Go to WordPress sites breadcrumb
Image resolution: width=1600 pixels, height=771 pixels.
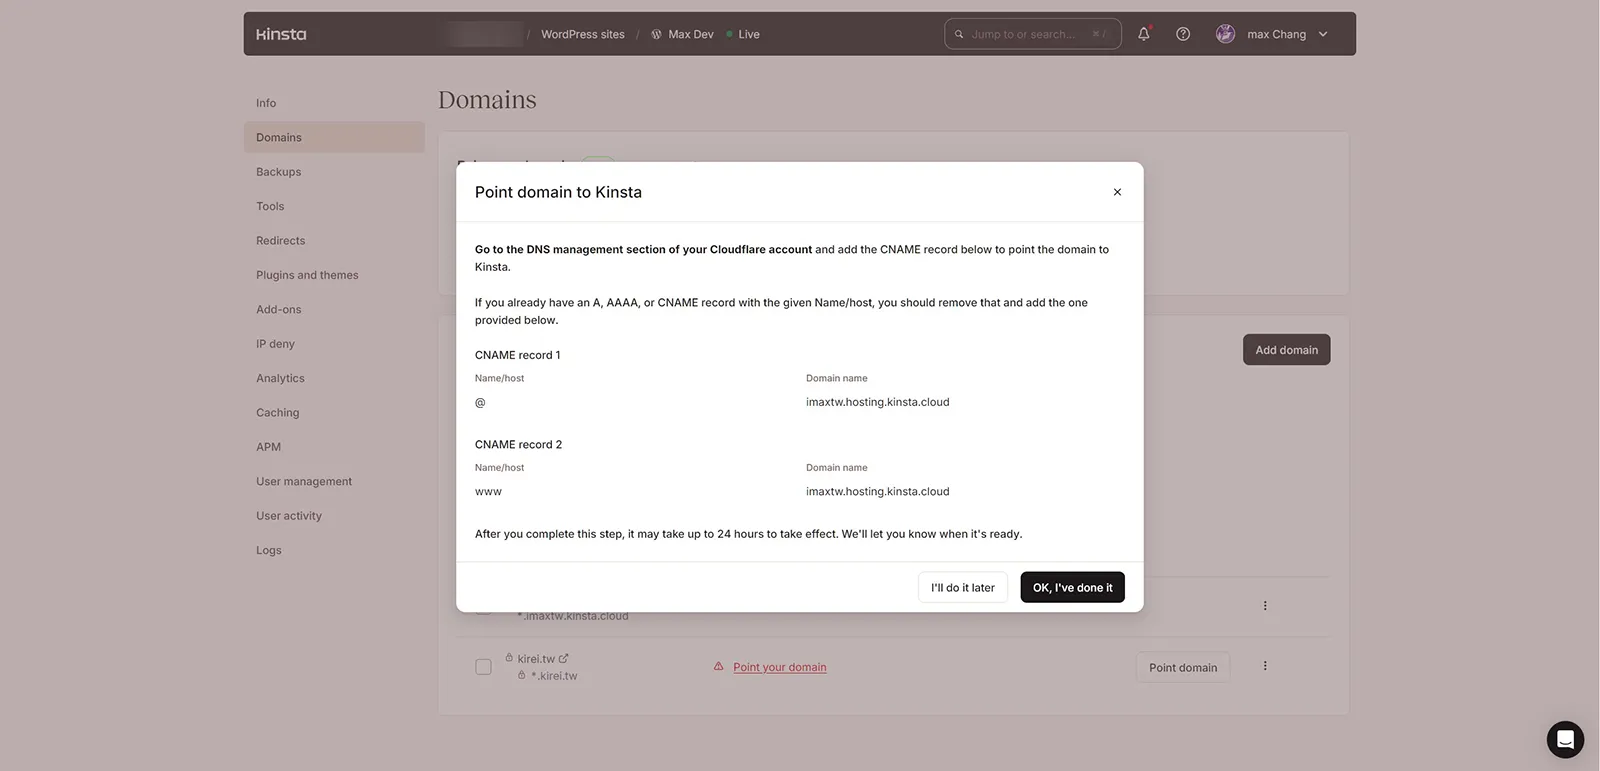point(583,34)
